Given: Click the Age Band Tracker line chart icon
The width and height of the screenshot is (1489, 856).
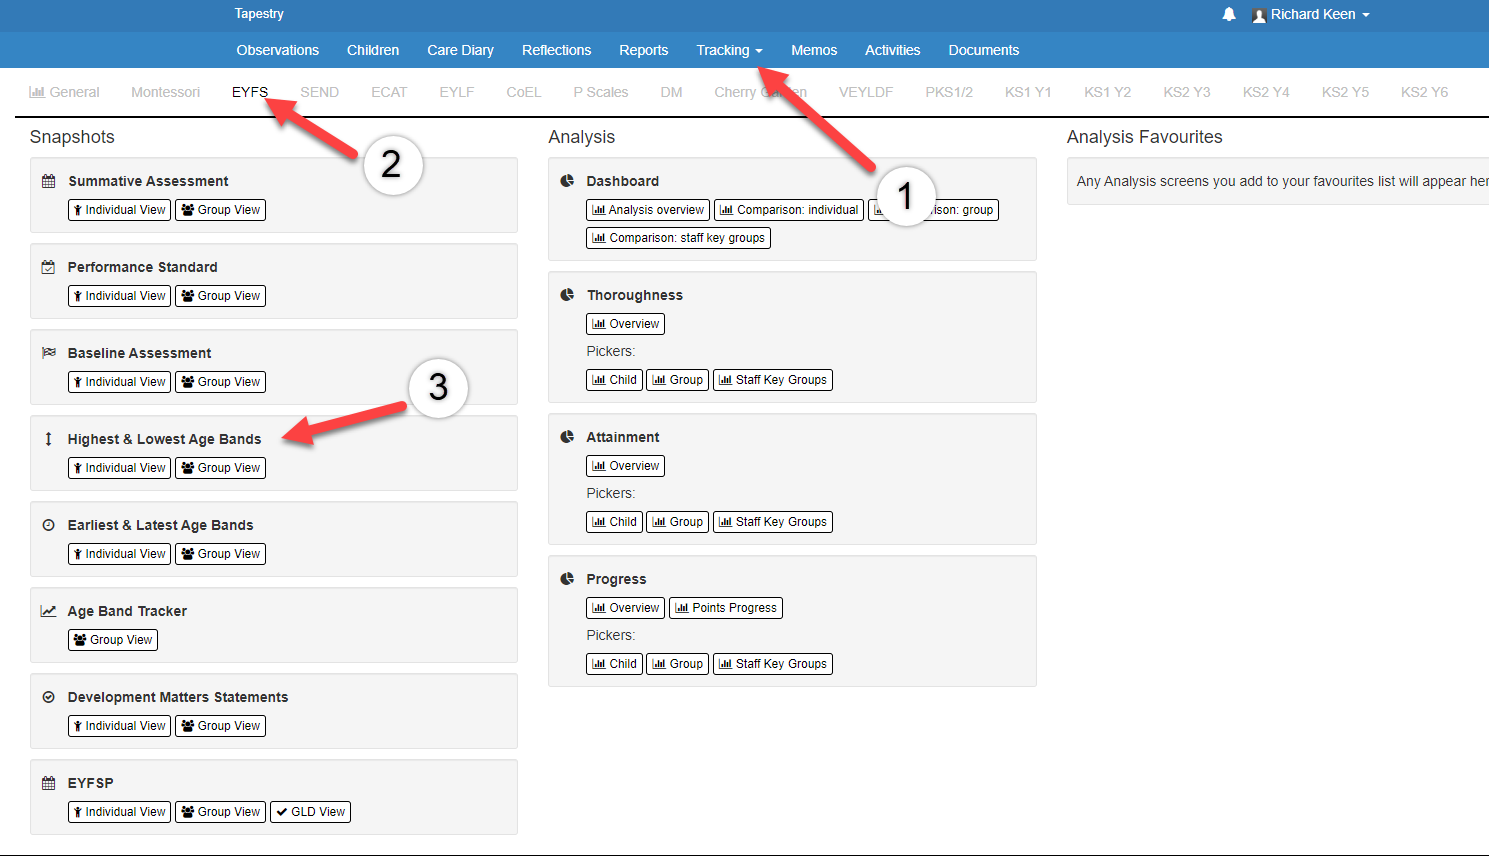Looking at the screenshot, I should pyautogui.click(x=48, y=611).
